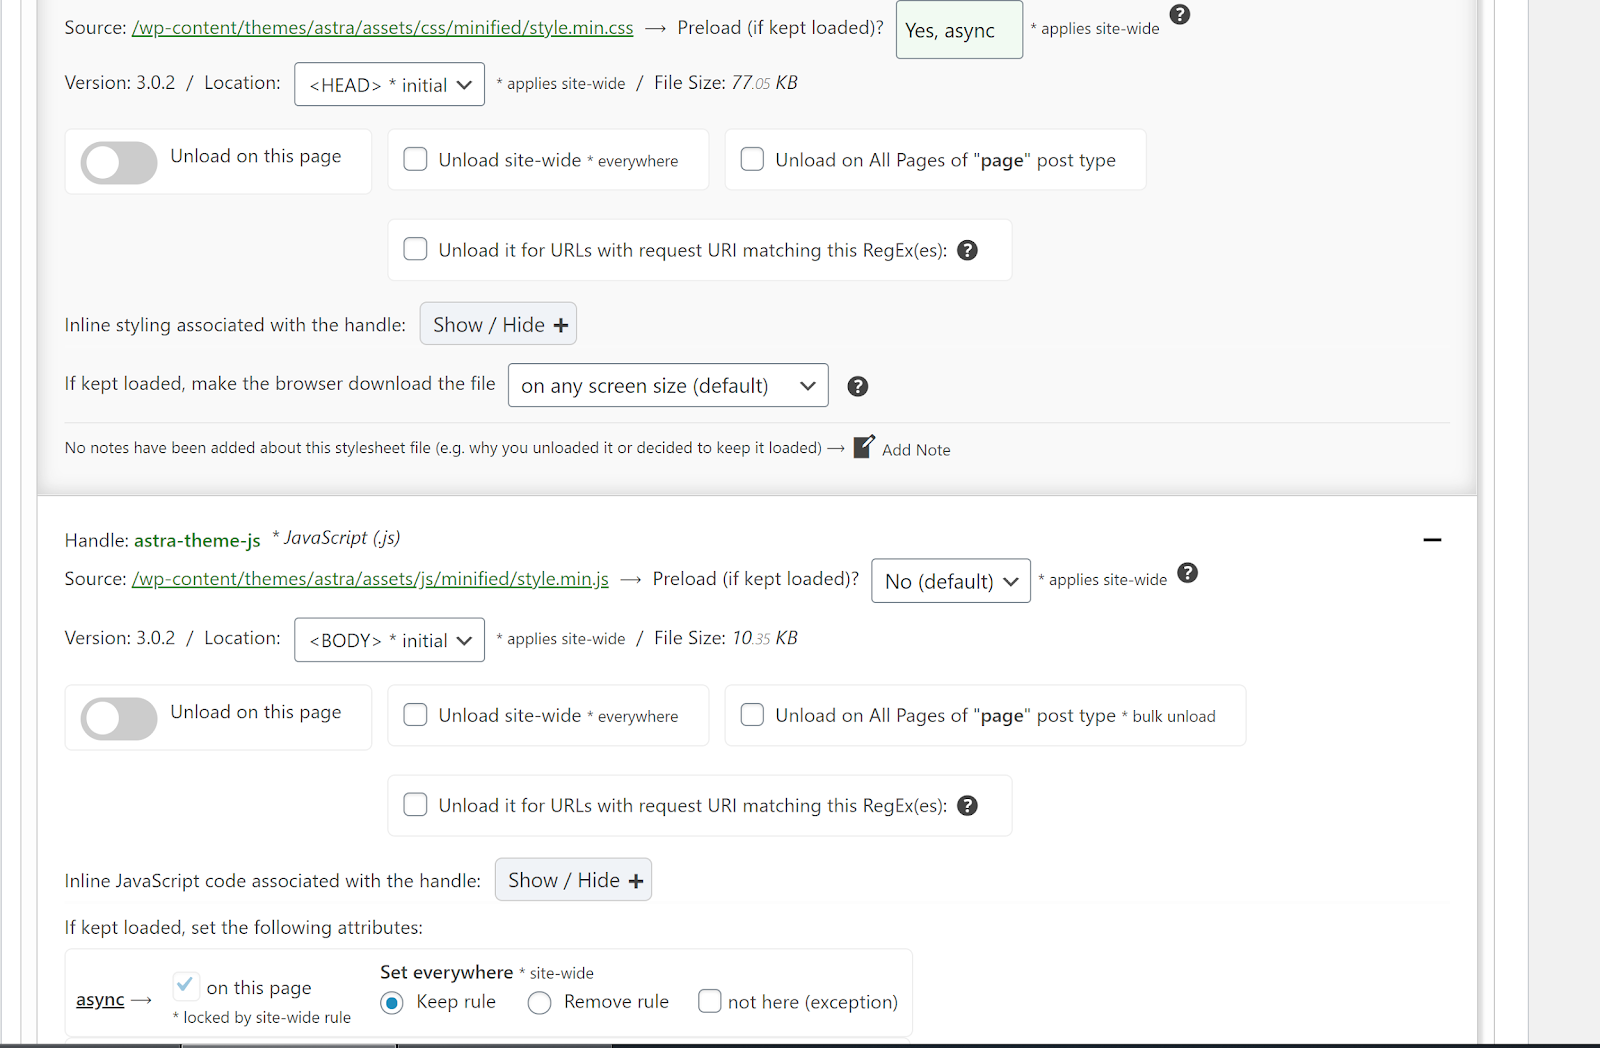This screenshot has width=1600, height=1048.
Task: Collapse astra-theme-js section with minus icon
Action: pyautogui.click(x=1432, y=540)
